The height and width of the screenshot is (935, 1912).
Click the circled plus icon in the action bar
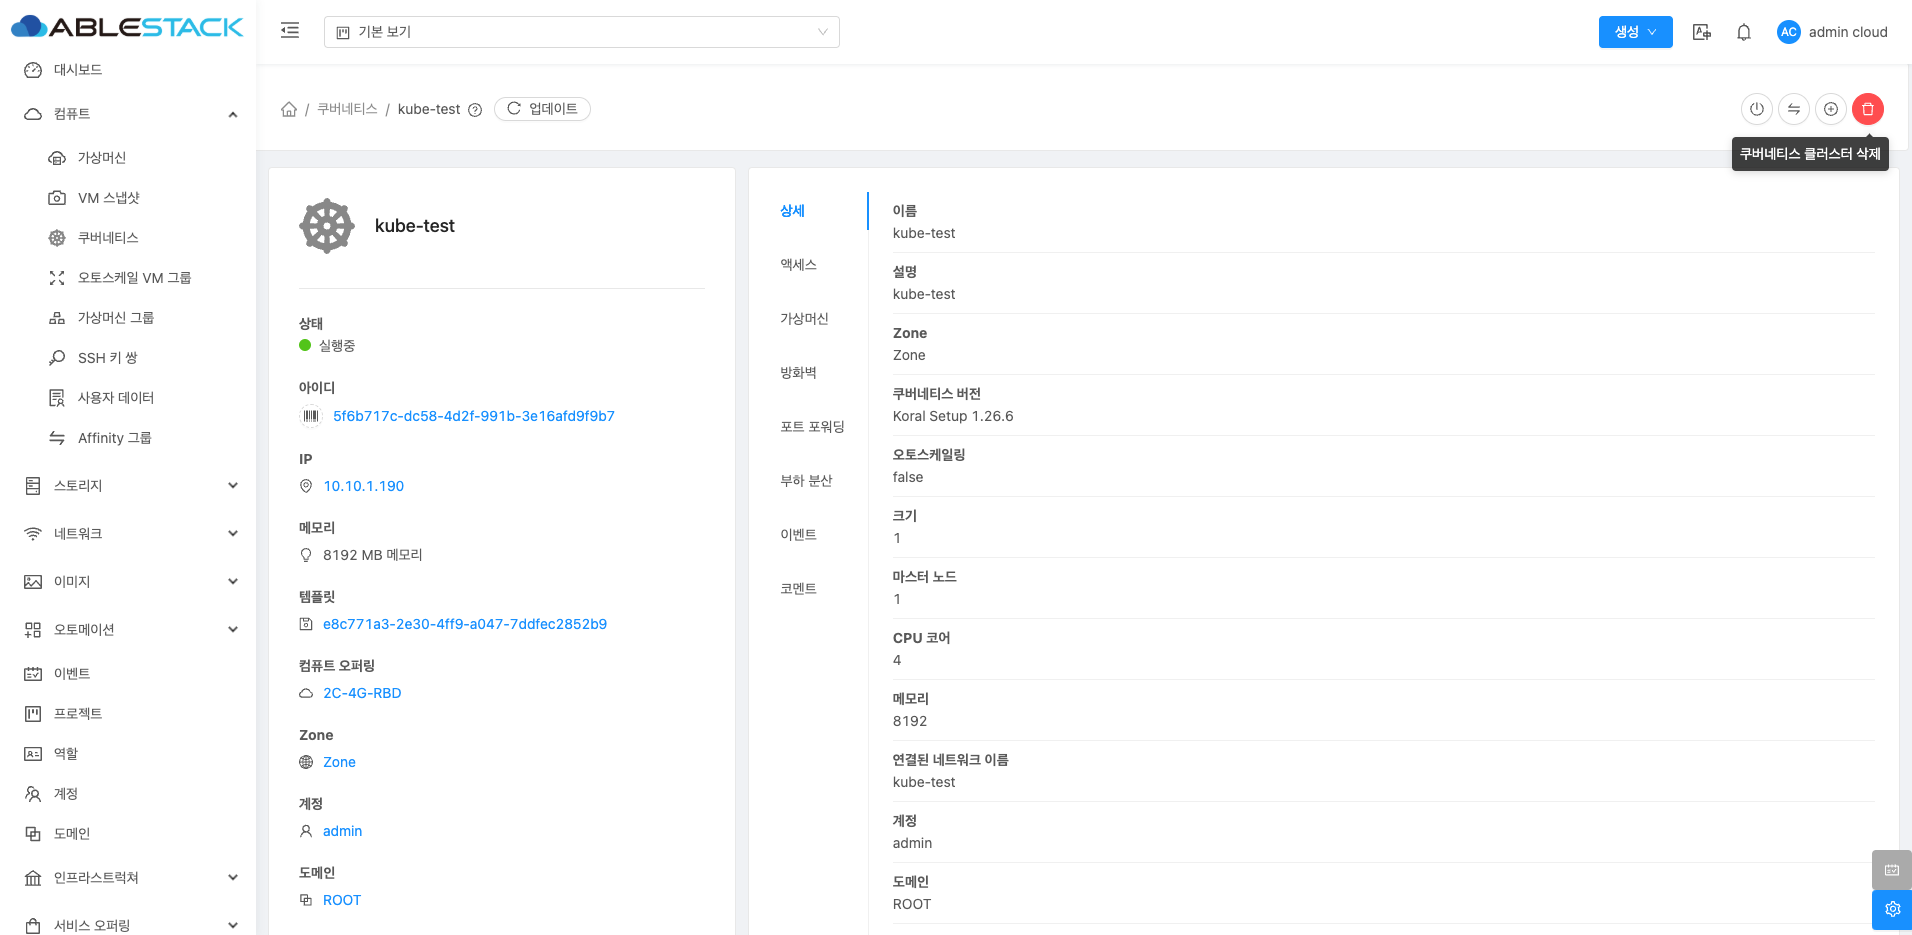tap(1830, 109)
